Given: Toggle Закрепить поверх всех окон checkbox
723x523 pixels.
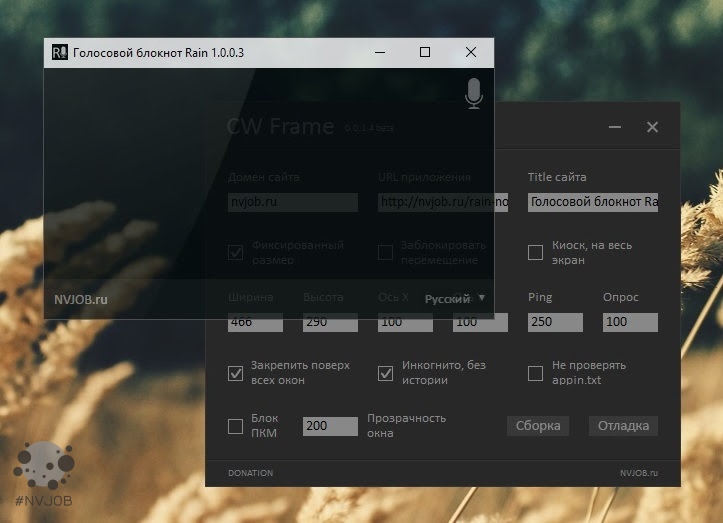Looking at the screenshot, I should 236,373.
